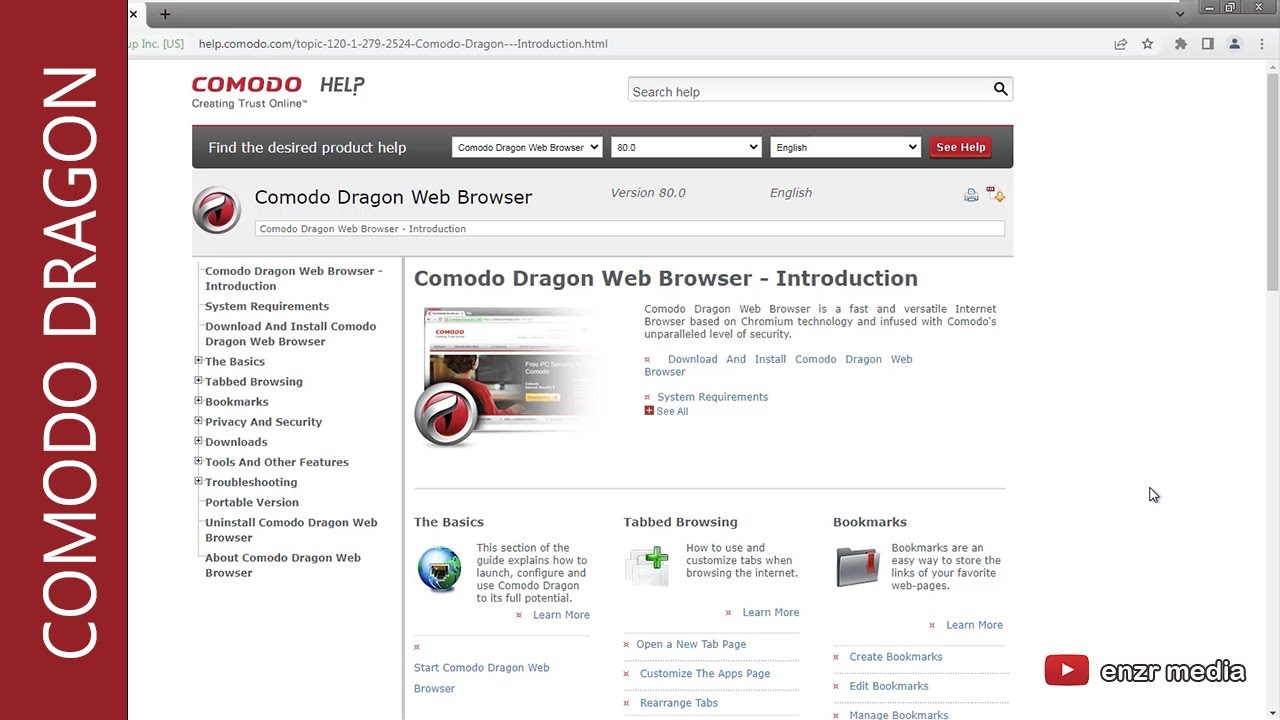This screenshot has width=1280, height=720.
Task: Open sidebar link Comodo Dragon Web Browser - Introduction
Action: [x=293, y=278]
